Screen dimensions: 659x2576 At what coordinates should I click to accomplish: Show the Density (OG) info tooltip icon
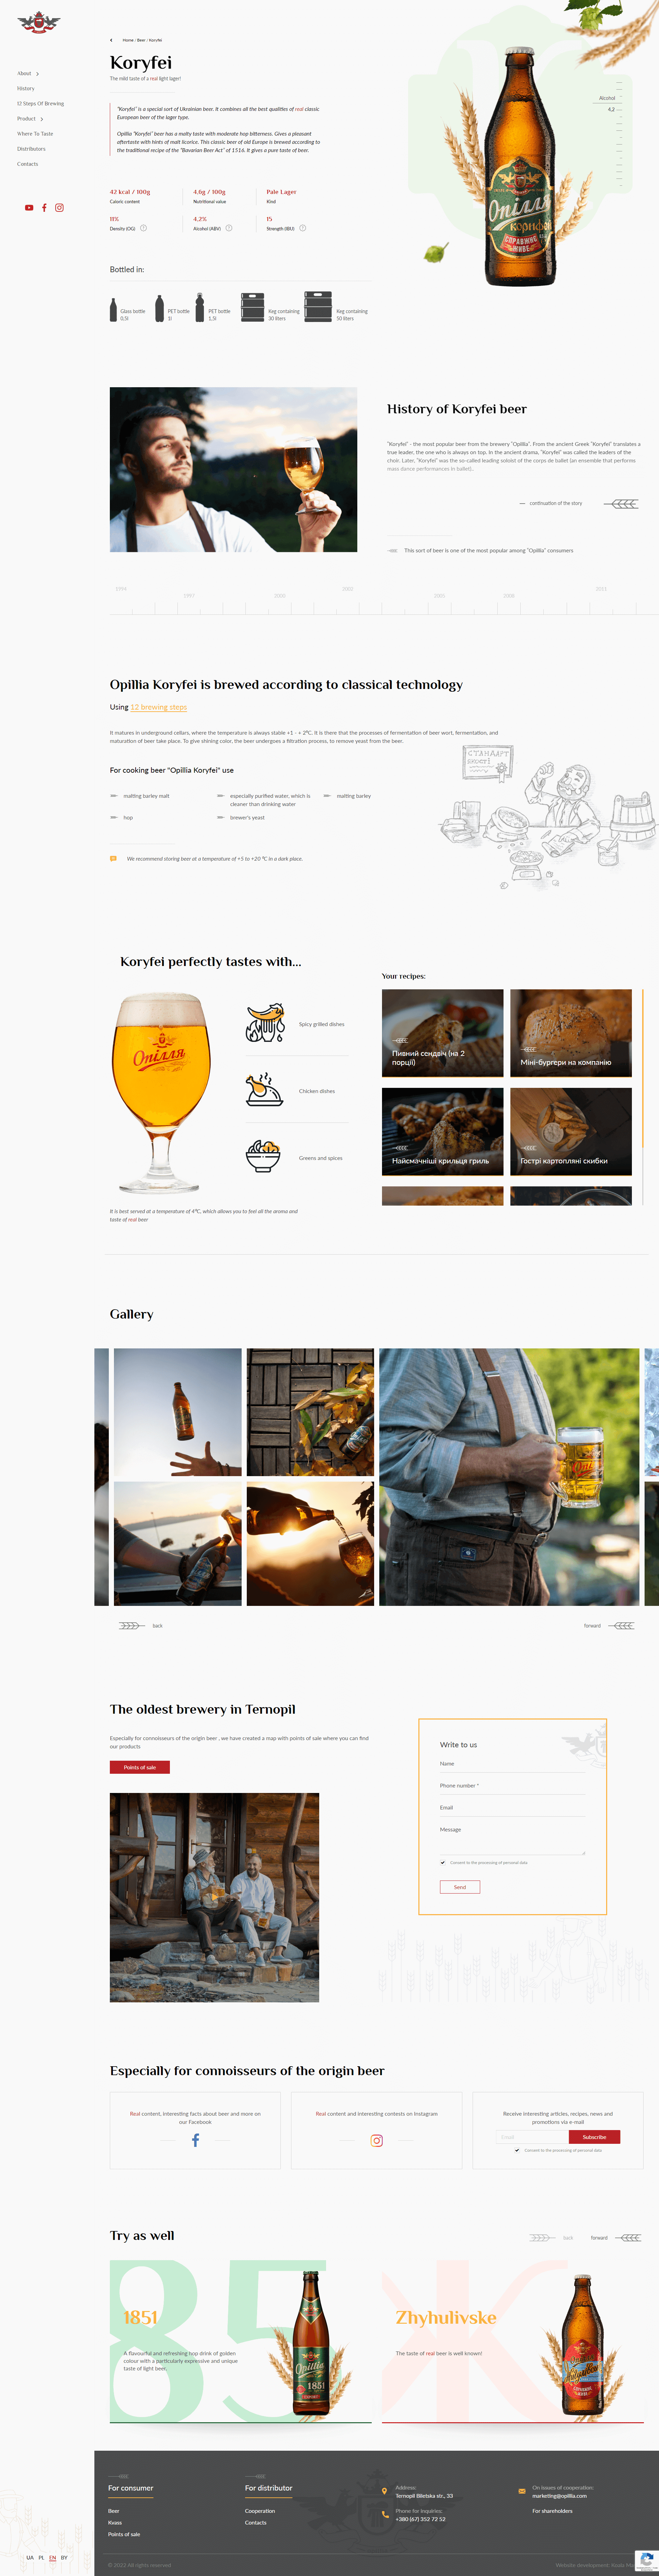point(143,228)
